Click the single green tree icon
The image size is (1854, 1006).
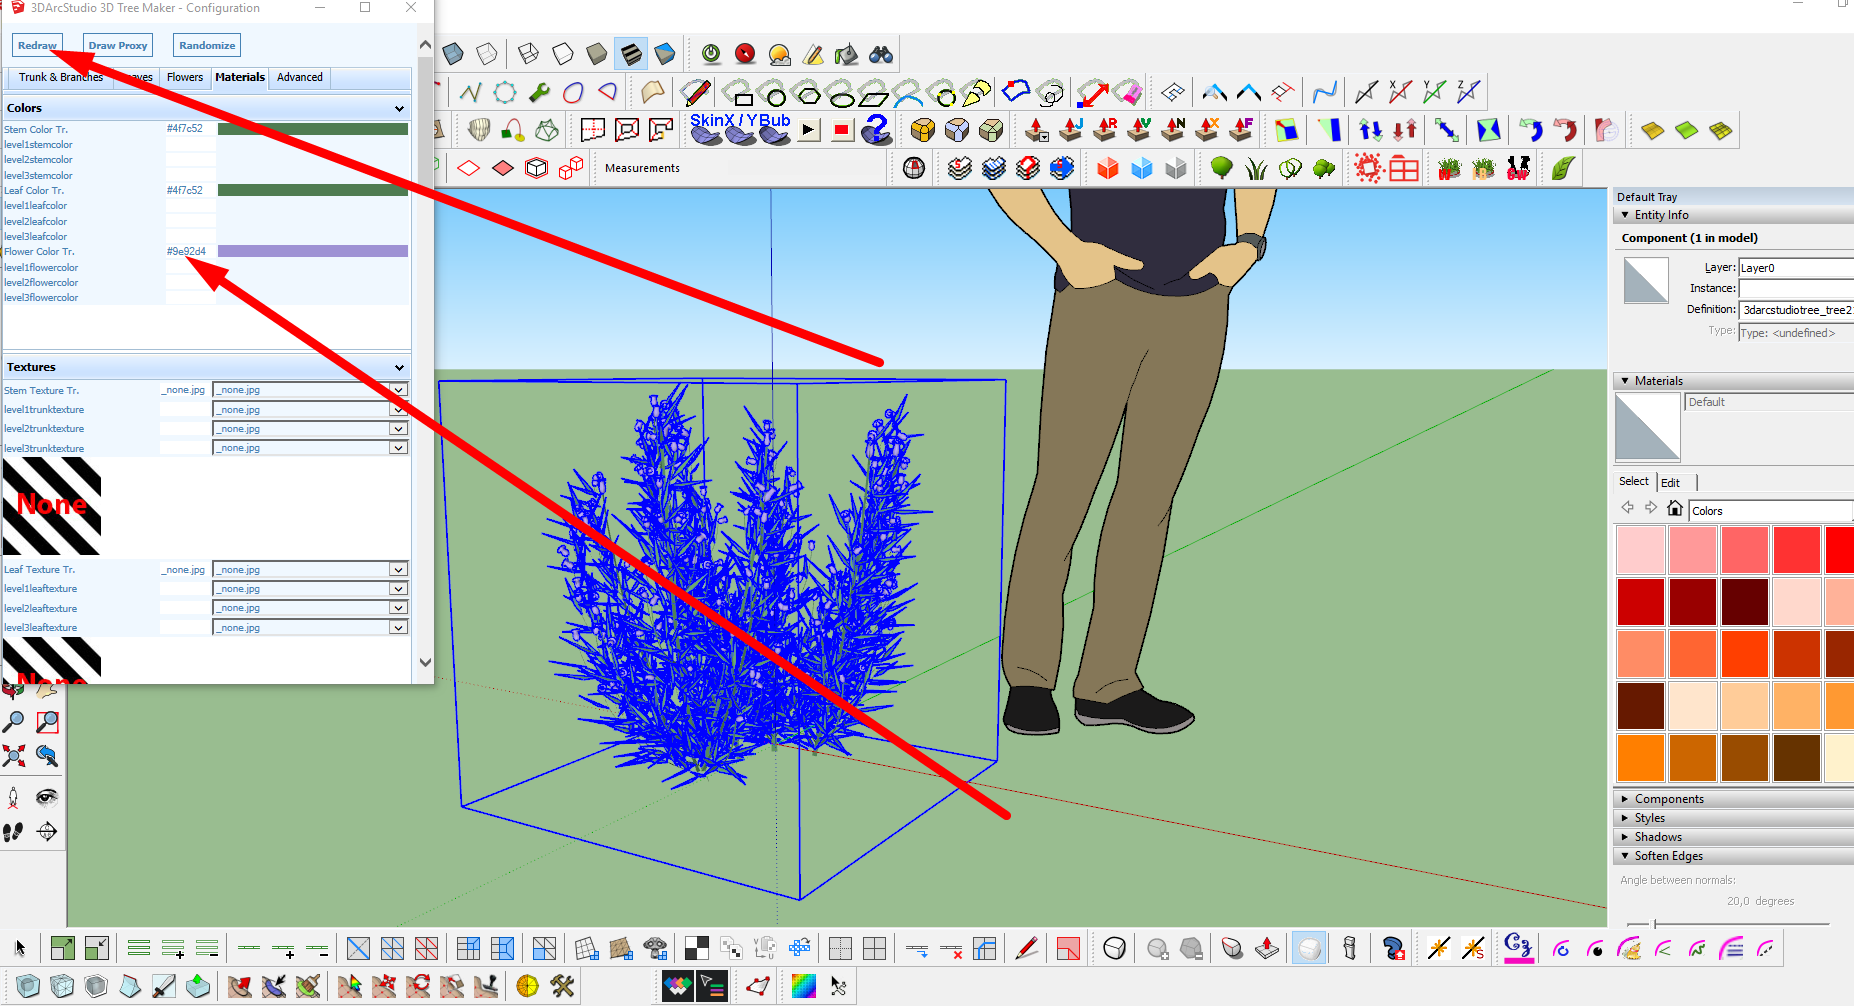click(x=1221, y=168)
